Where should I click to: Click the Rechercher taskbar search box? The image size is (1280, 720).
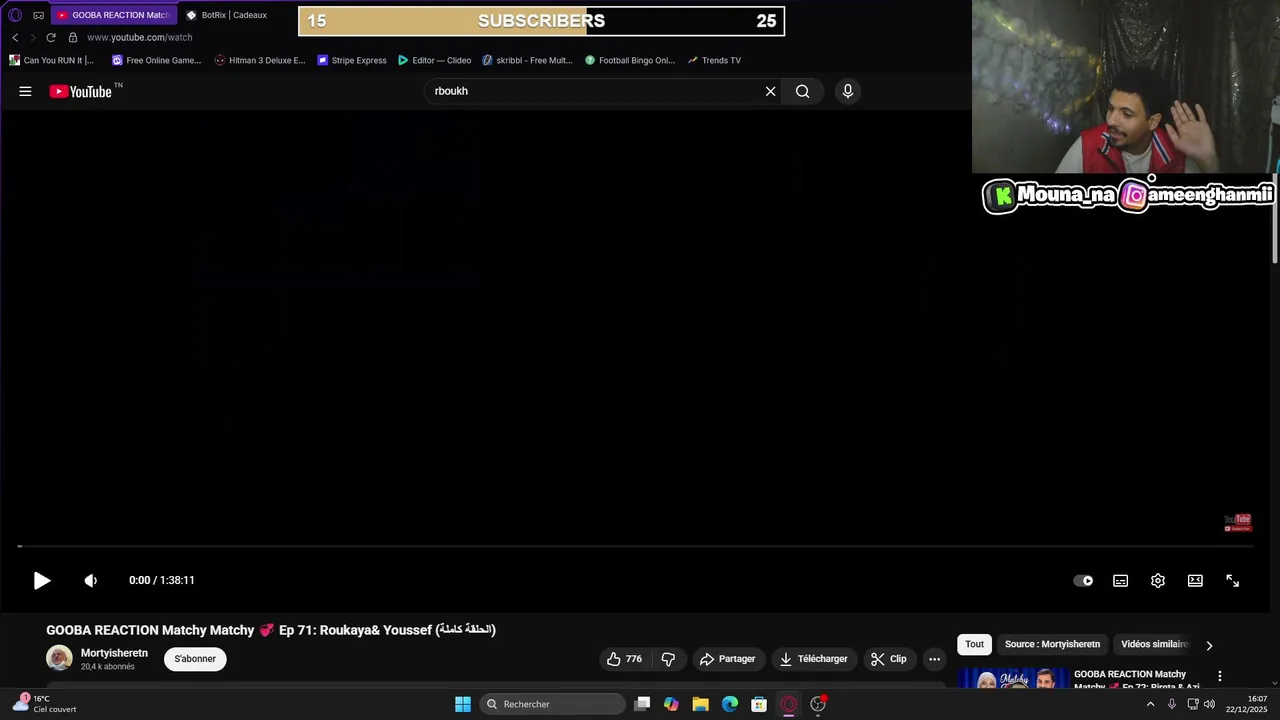[x=552, y=704]
